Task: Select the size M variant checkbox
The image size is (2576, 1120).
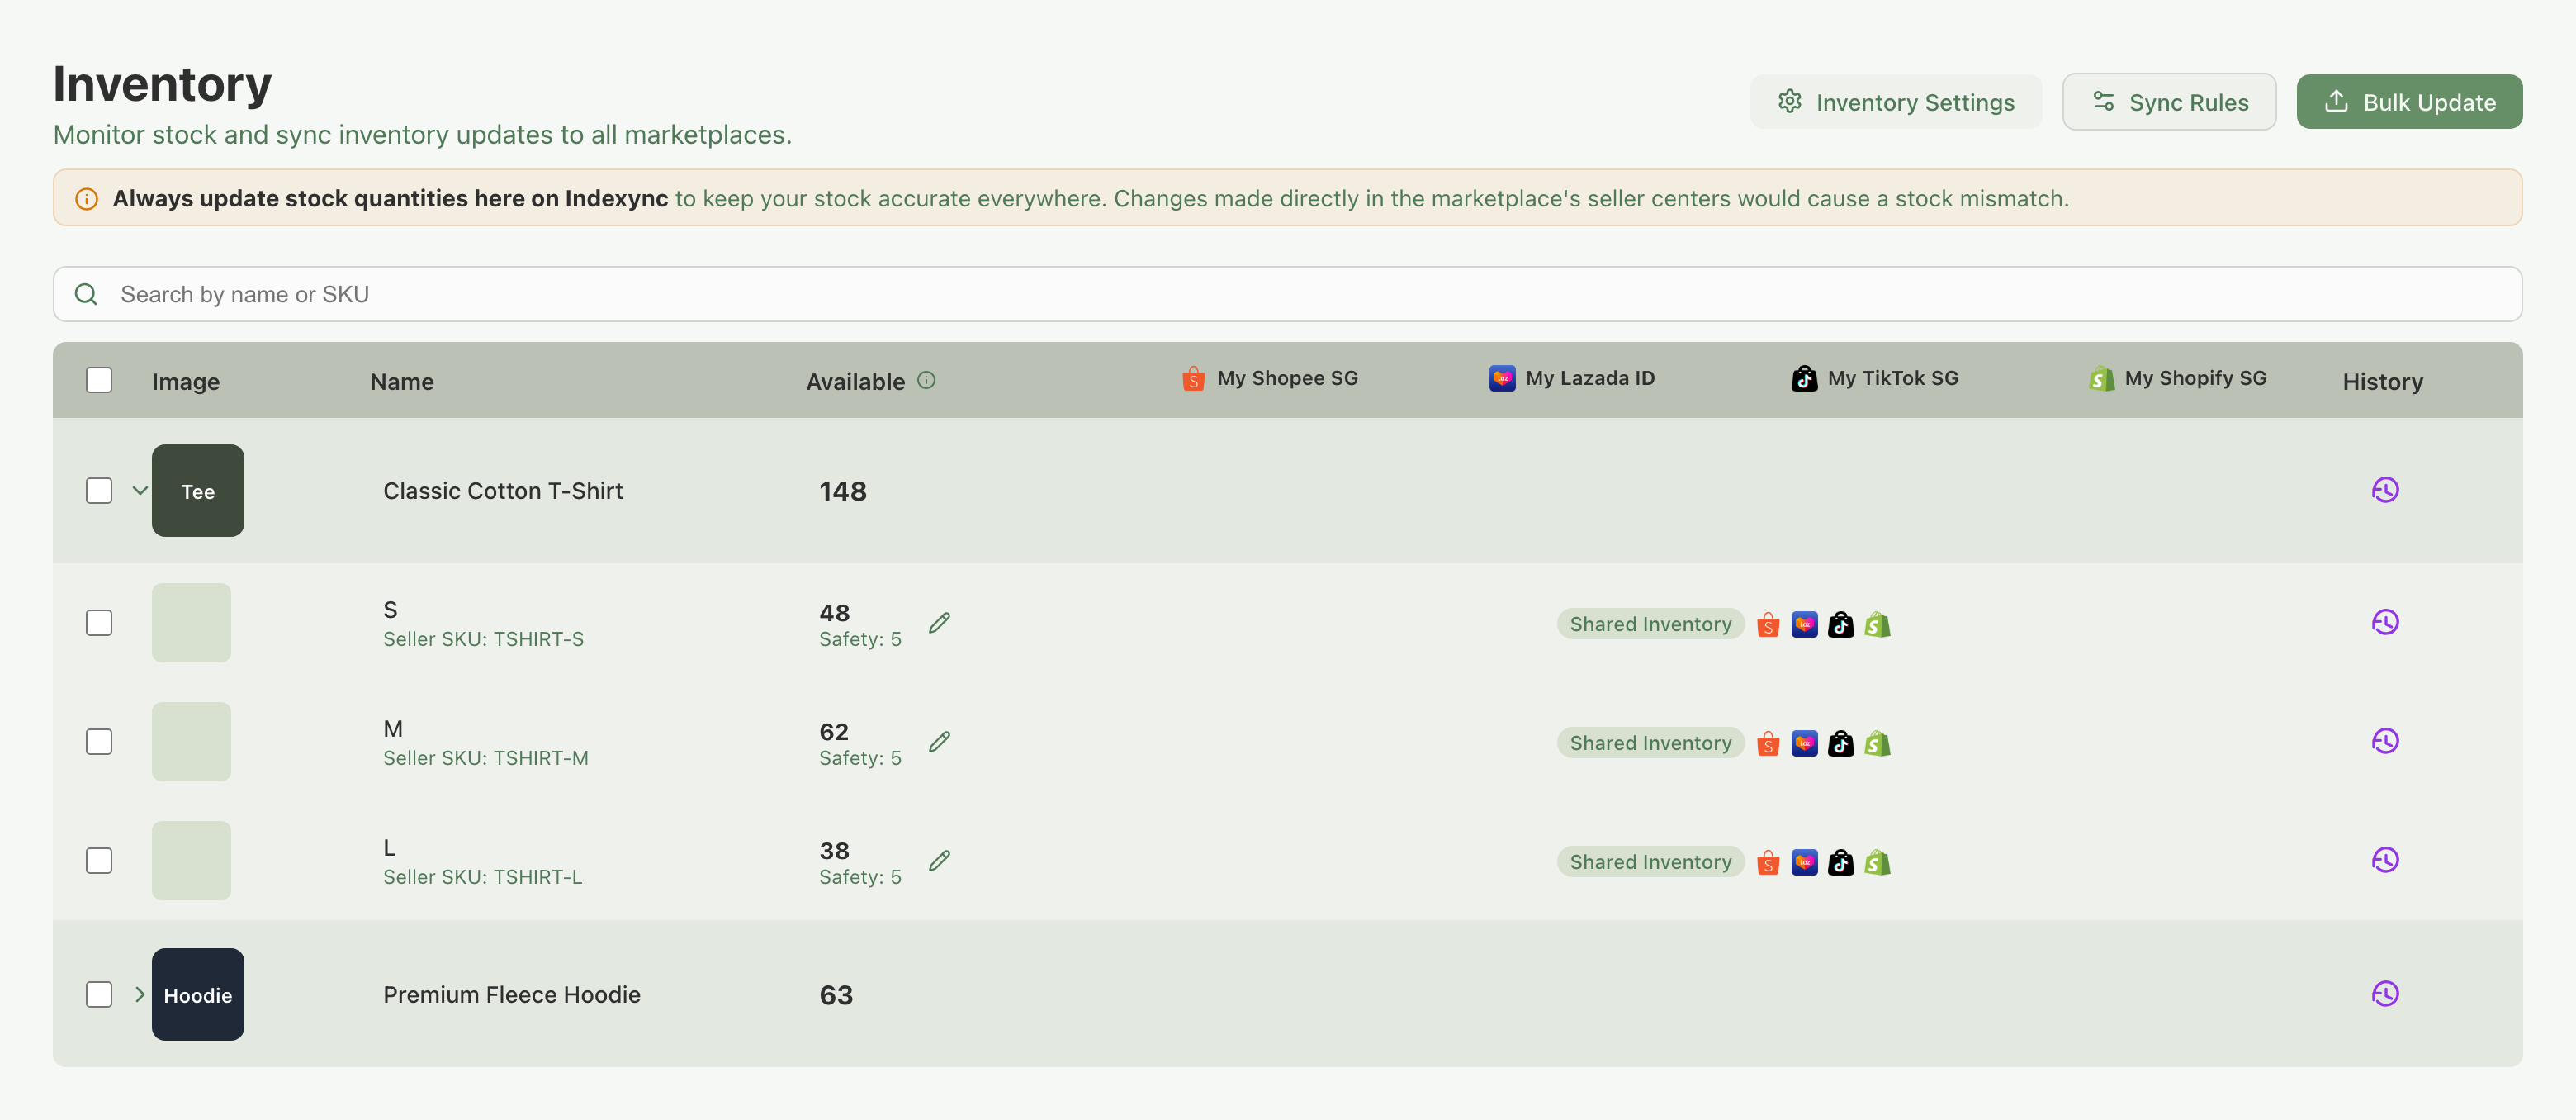Action: [99, 742]
